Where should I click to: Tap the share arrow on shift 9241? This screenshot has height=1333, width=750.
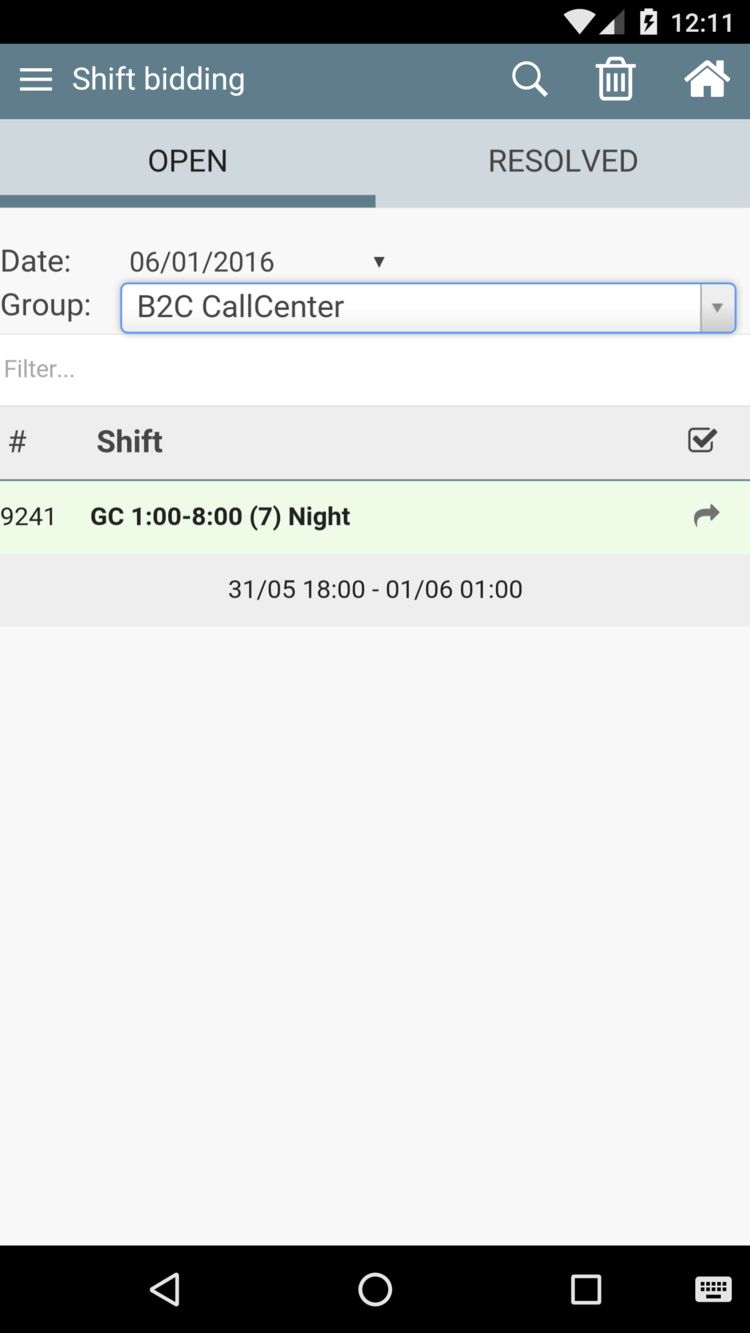706,516
